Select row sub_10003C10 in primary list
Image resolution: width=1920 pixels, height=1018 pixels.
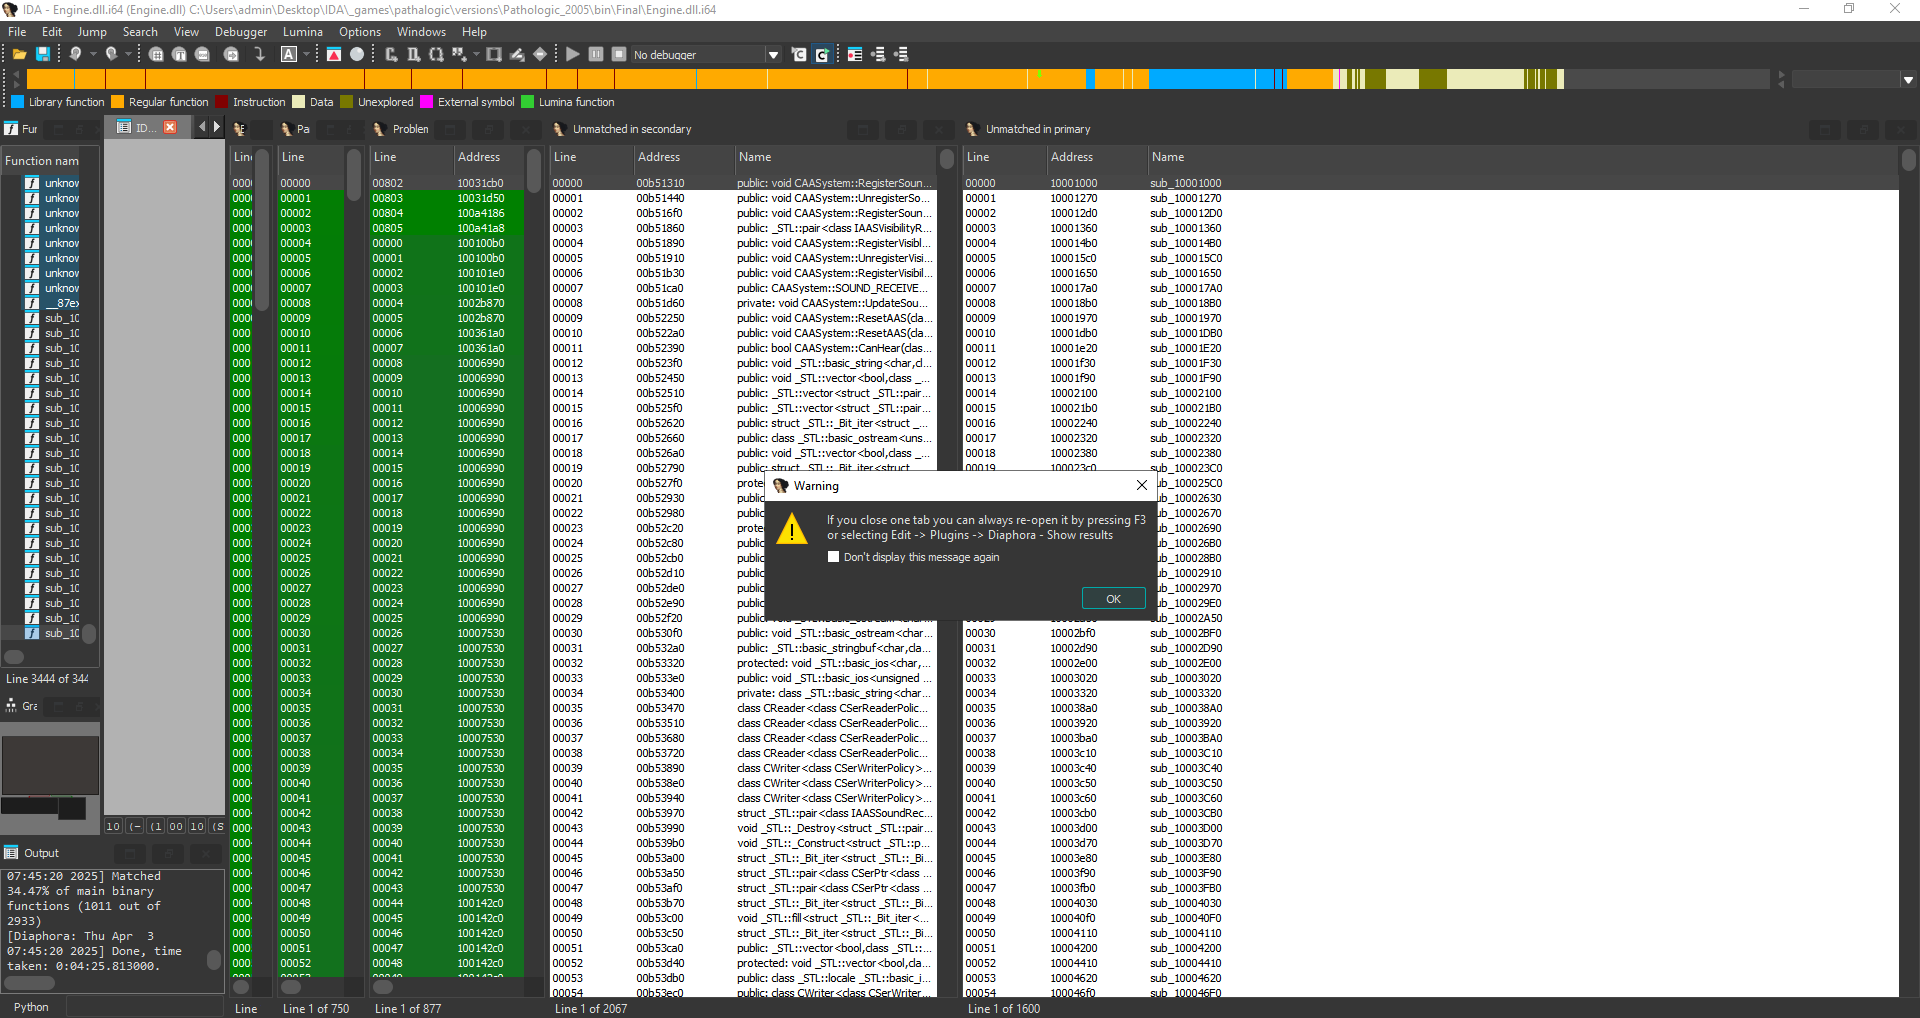click(1430, 753)
